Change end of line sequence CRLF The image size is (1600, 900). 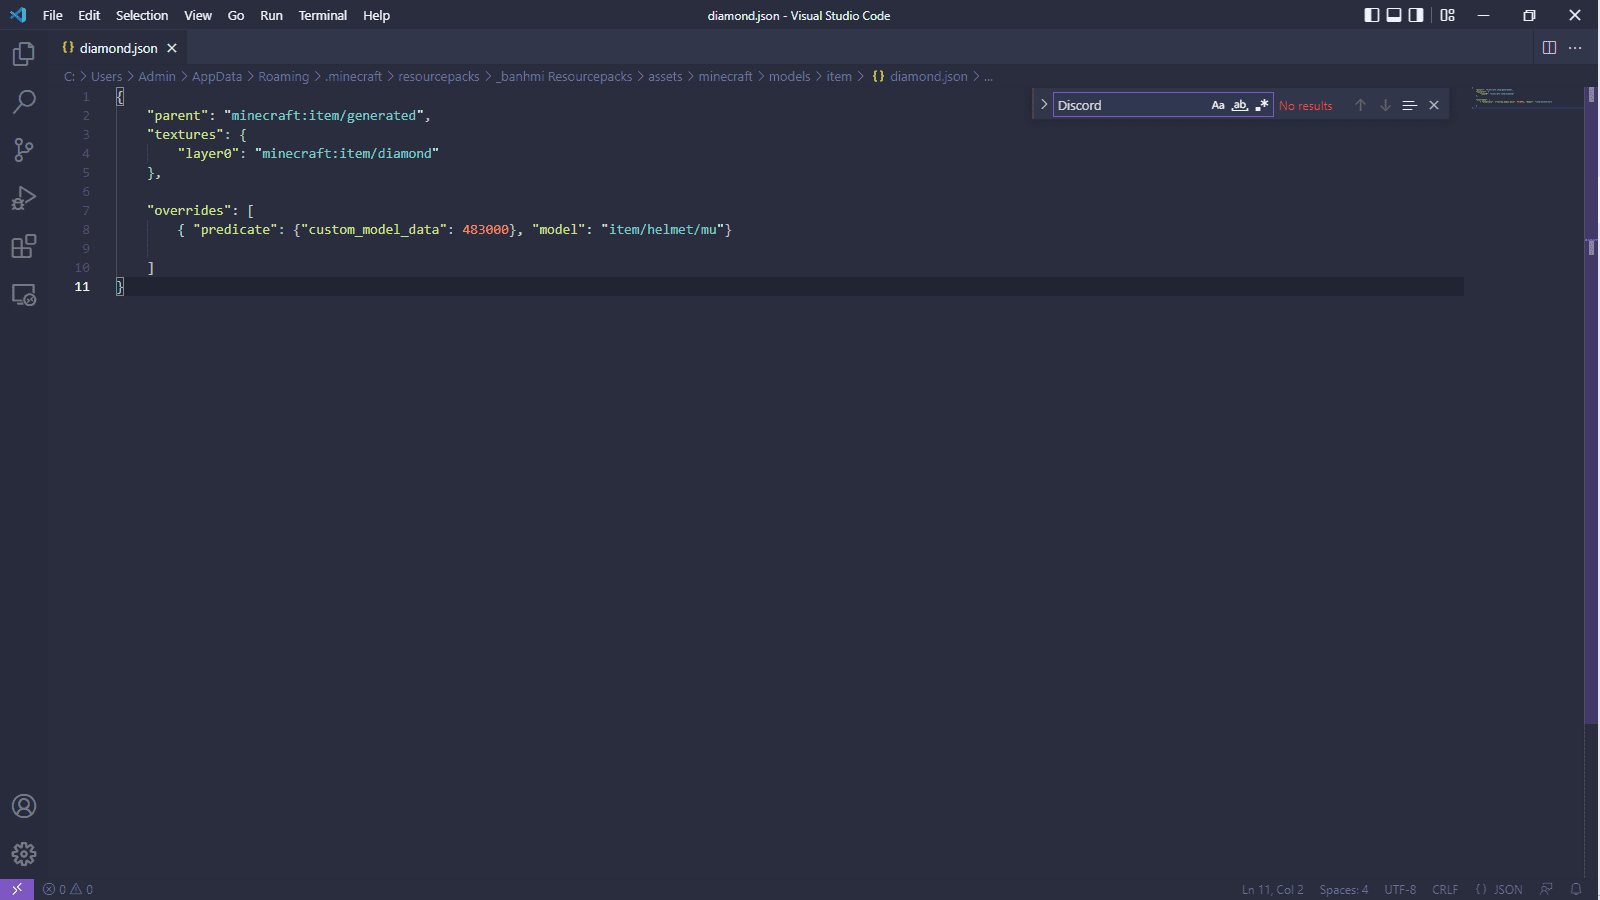tap(1445, 889)
